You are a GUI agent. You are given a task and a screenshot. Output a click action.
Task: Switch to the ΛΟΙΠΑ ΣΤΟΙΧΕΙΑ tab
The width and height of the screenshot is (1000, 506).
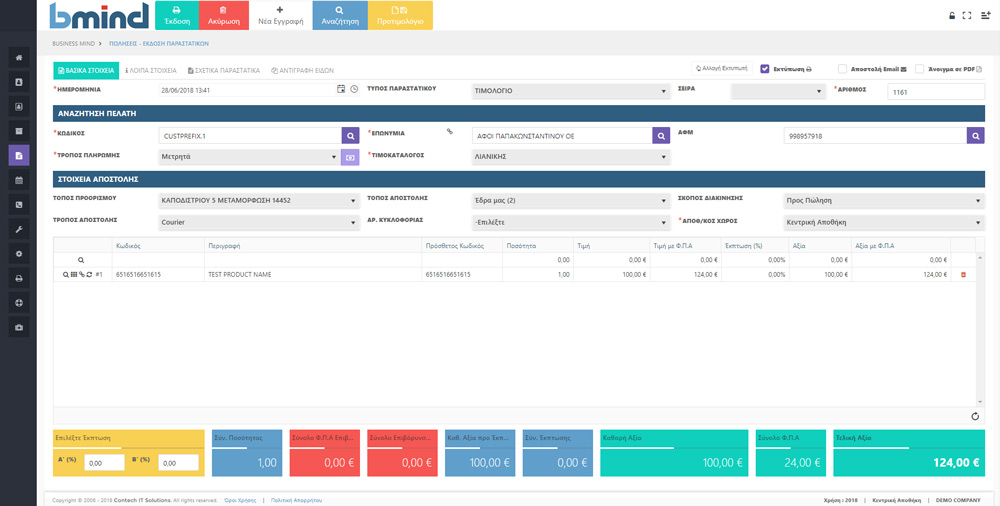tap(151, 71)
